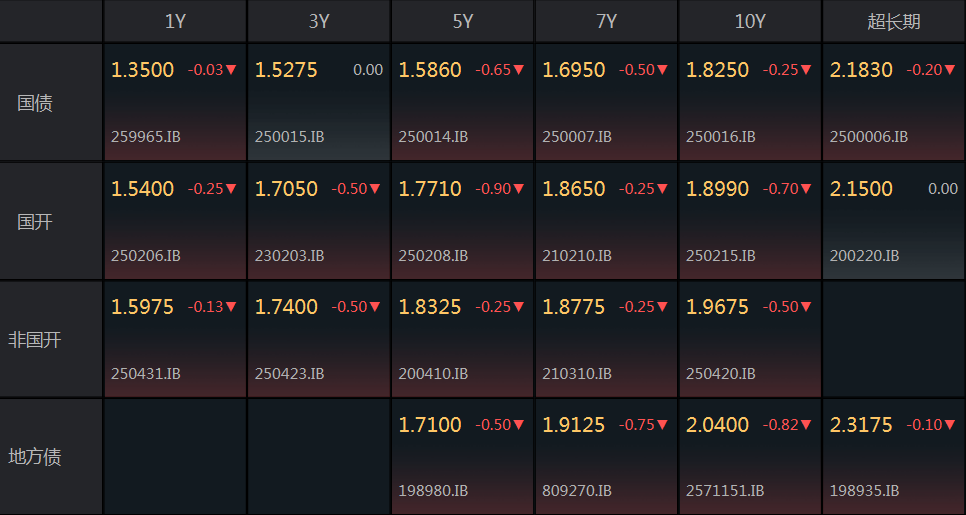The height and width of the screenshot is (515, 966).
Task: Select the 5Y maturity column header
Action: [x=463, y=21]
